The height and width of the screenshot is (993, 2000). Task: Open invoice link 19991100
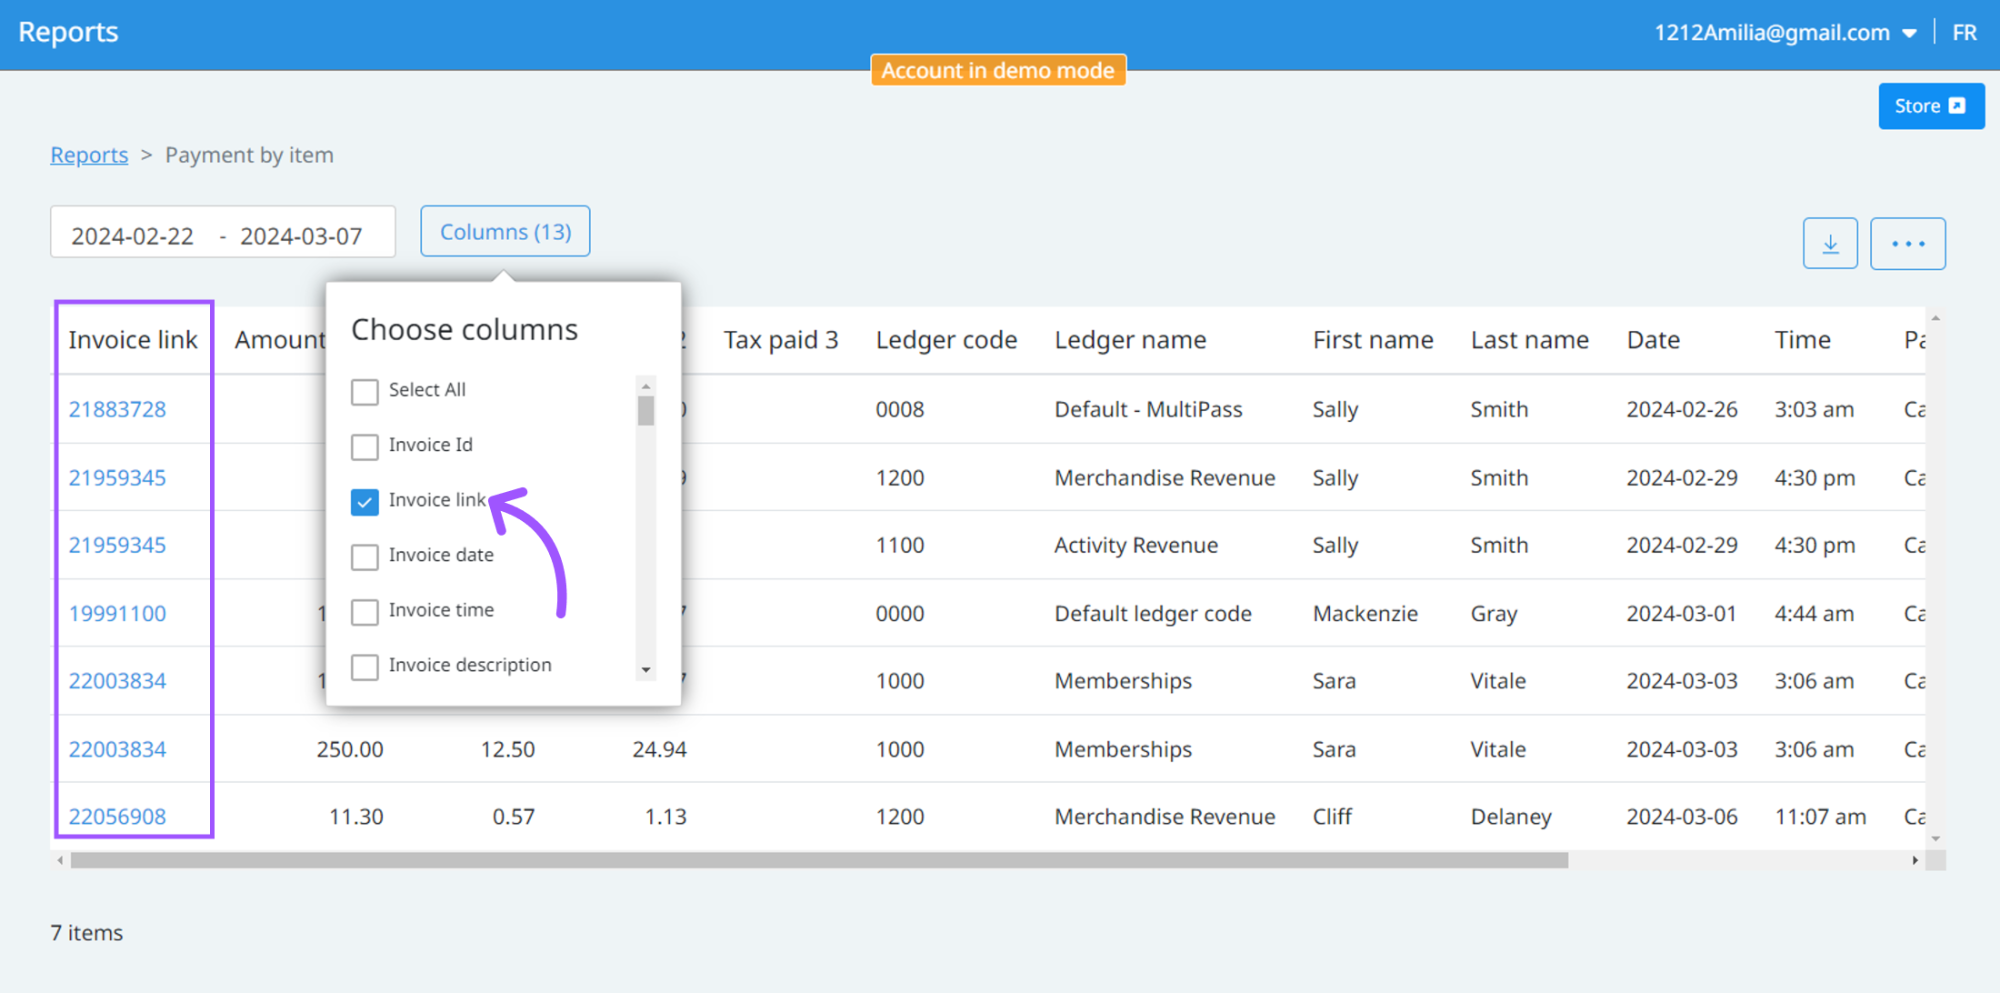click(117, 613)
